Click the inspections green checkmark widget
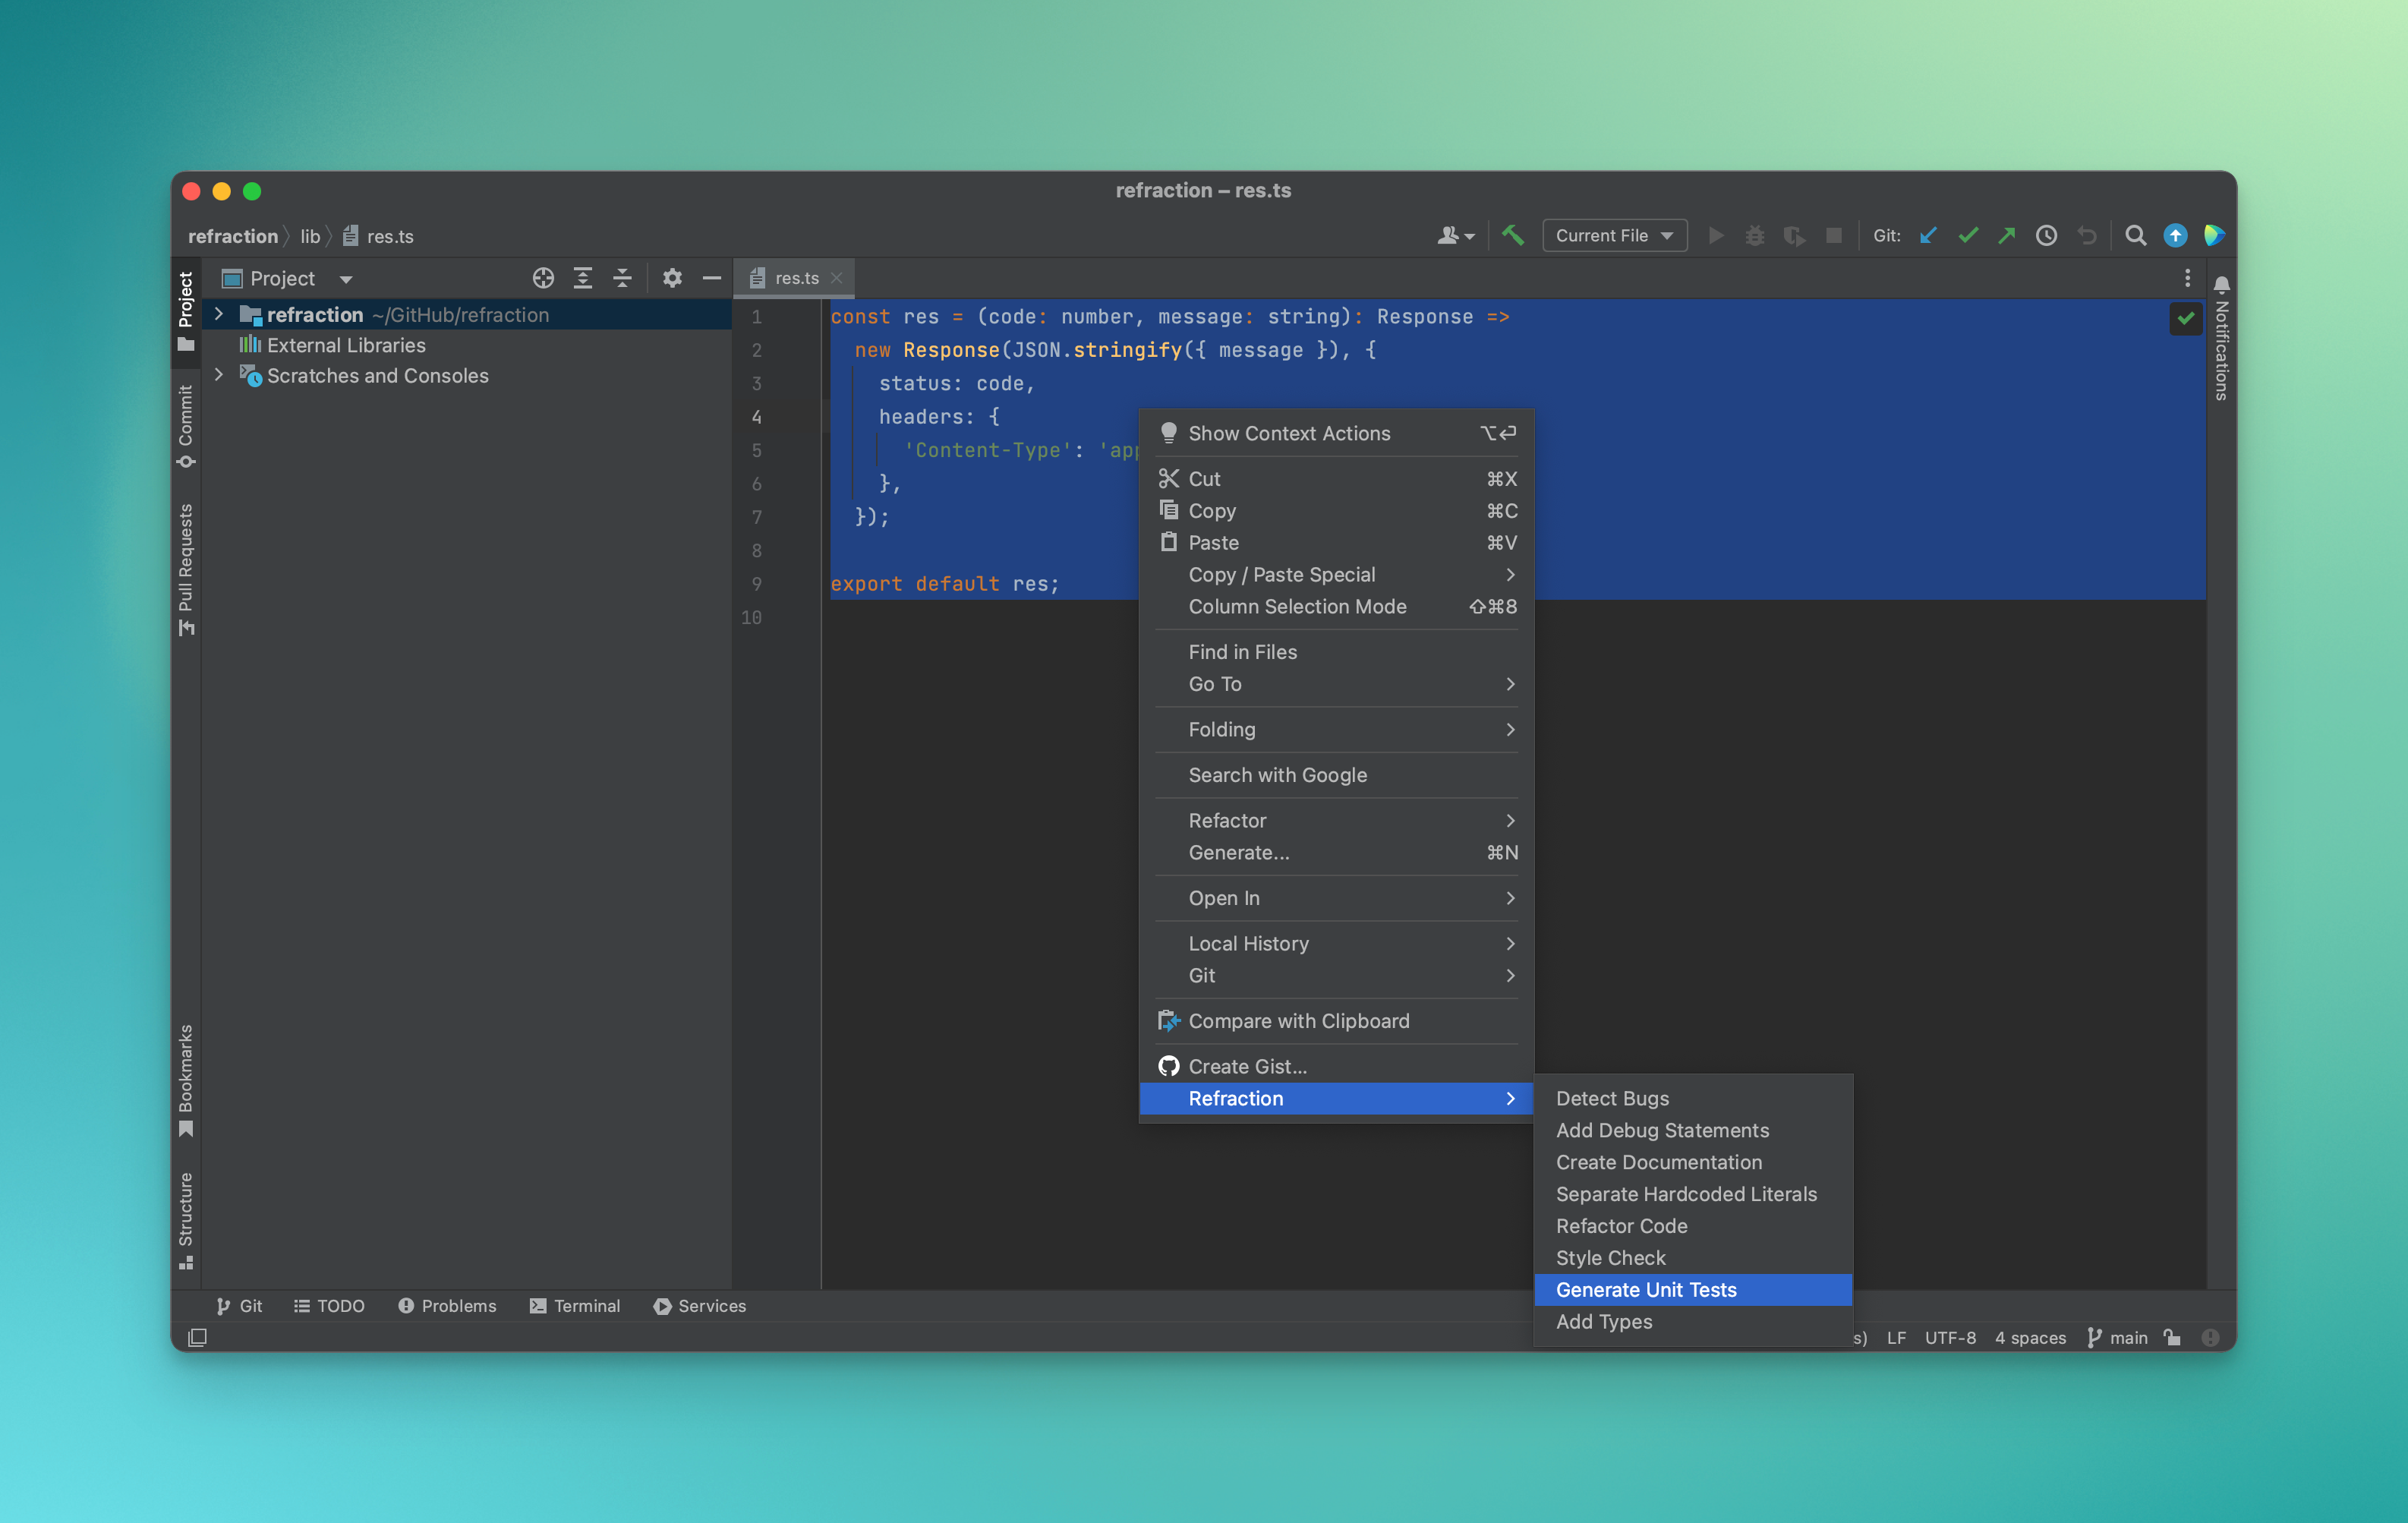This screenshot has width=2408, height=1523. [2186, 318]
